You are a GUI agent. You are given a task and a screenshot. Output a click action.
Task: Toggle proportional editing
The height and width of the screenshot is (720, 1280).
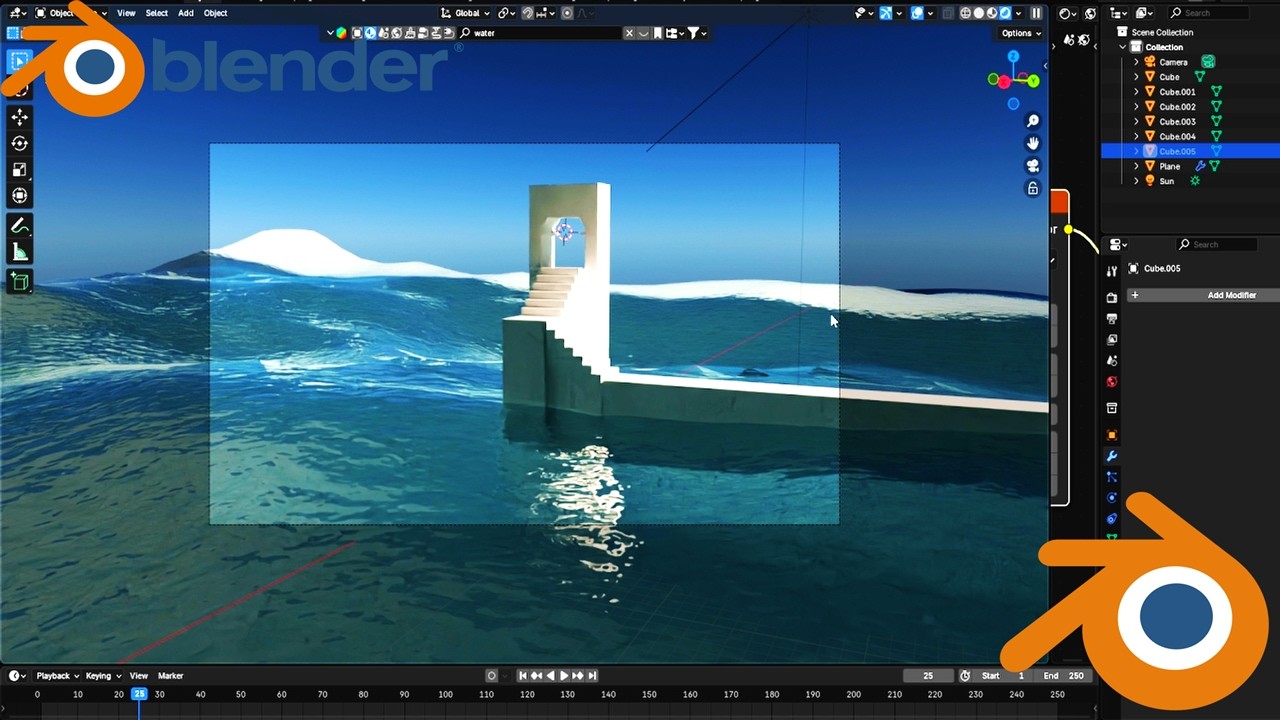point(567,13)
